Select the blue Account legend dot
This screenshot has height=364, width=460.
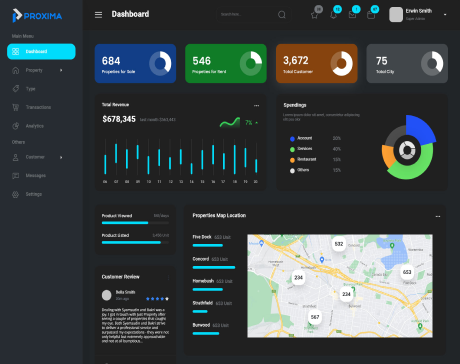click(292, 139)
